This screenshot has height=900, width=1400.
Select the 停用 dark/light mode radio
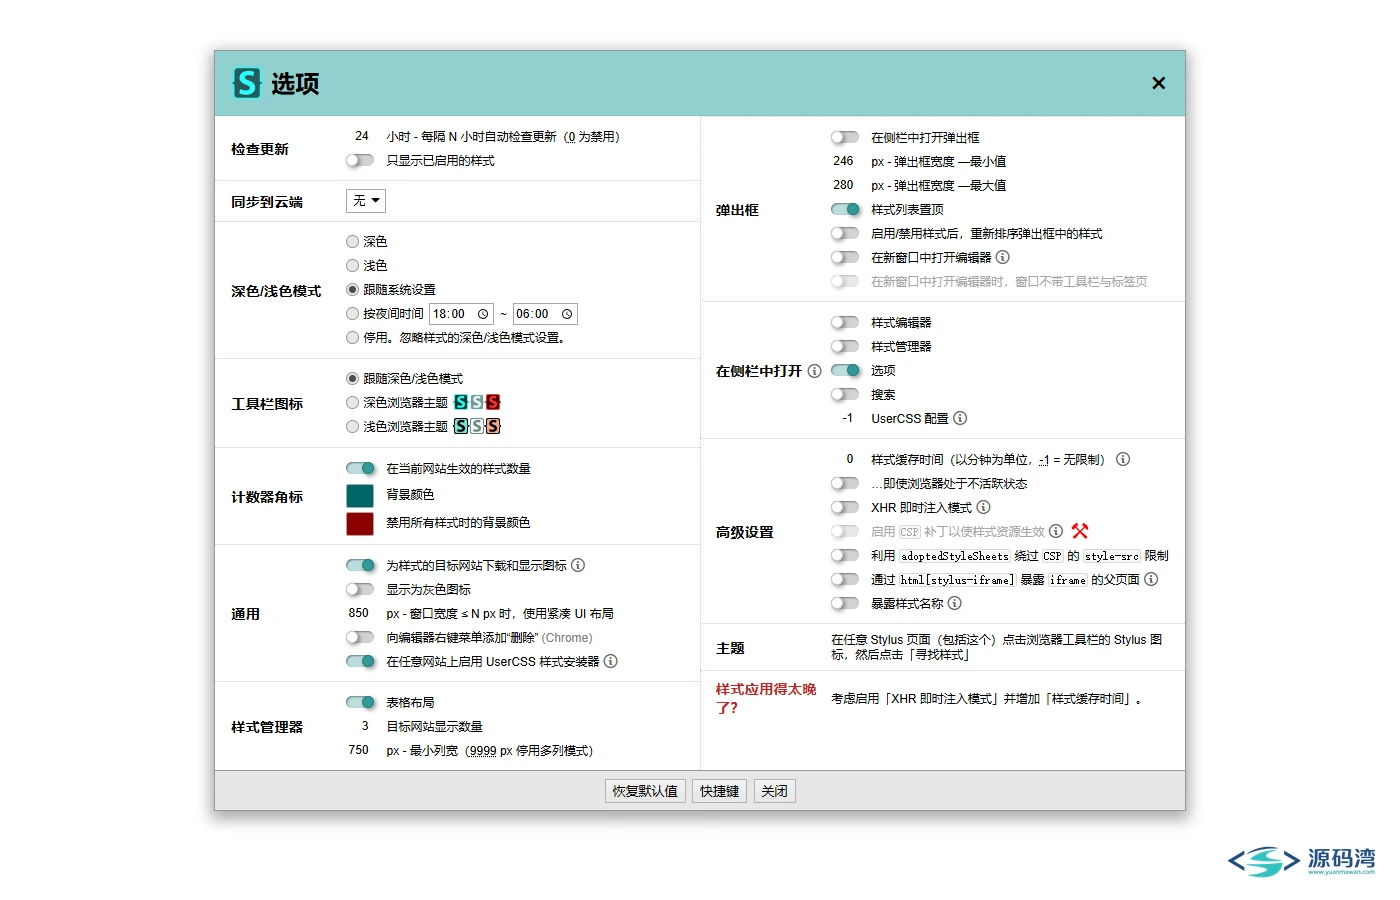(352, 337)
